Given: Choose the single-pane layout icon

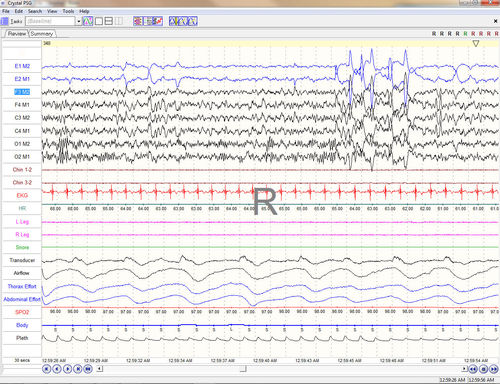Looking at the screenshot, I should coord(99,21).
